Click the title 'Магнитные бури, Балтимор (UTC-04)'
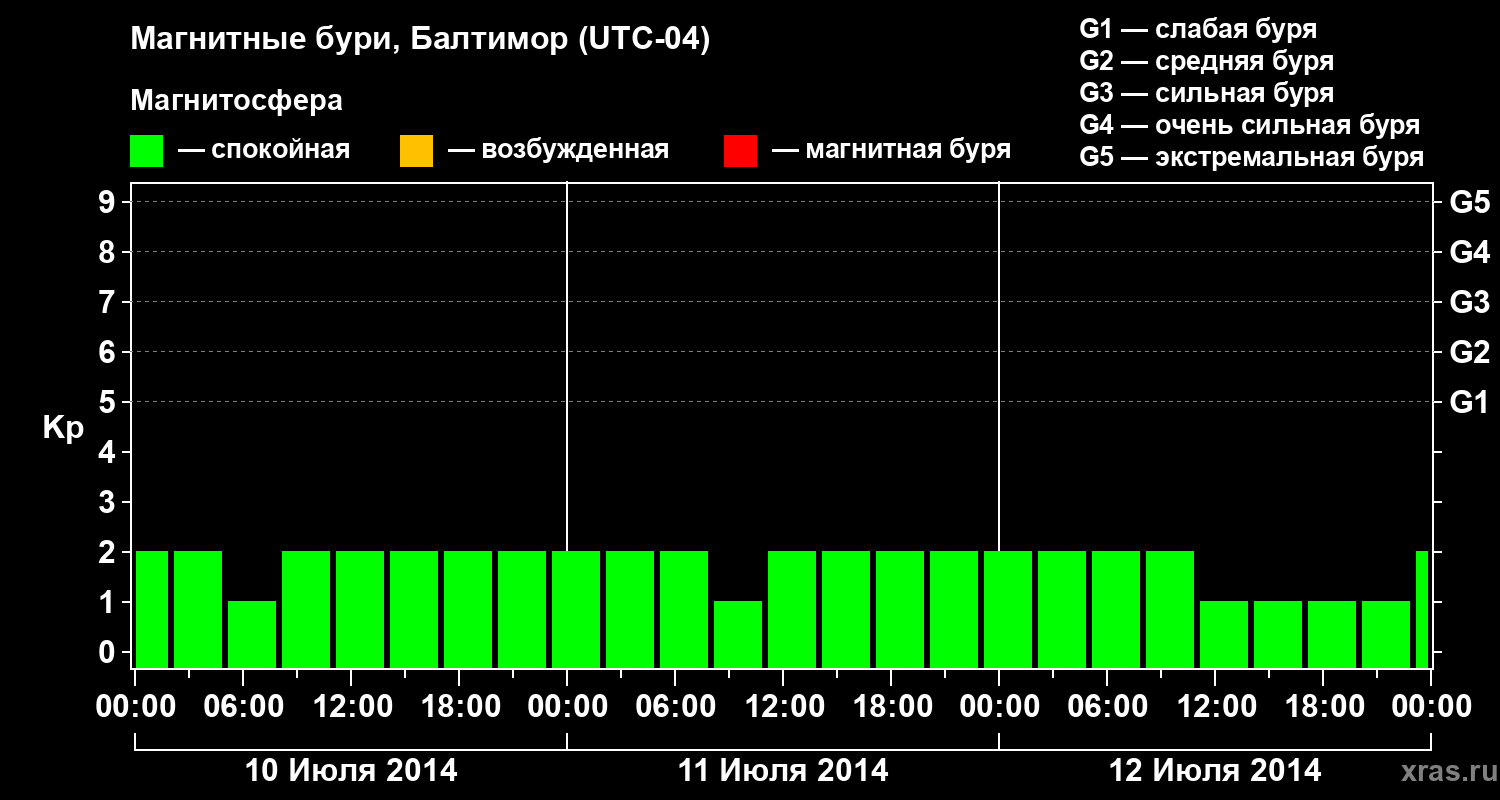Screen dimensions: 1500x800 (420, 41)
